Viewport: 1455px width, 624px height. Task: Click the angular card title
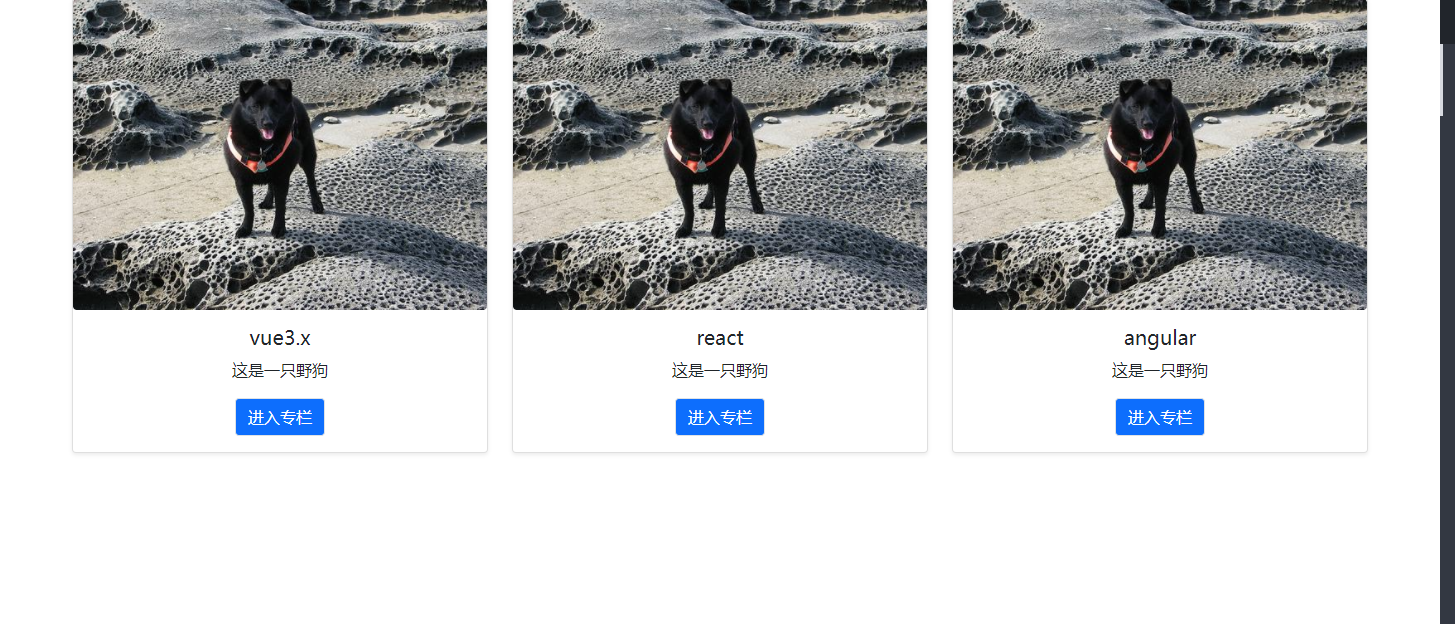pos(1160,339)
